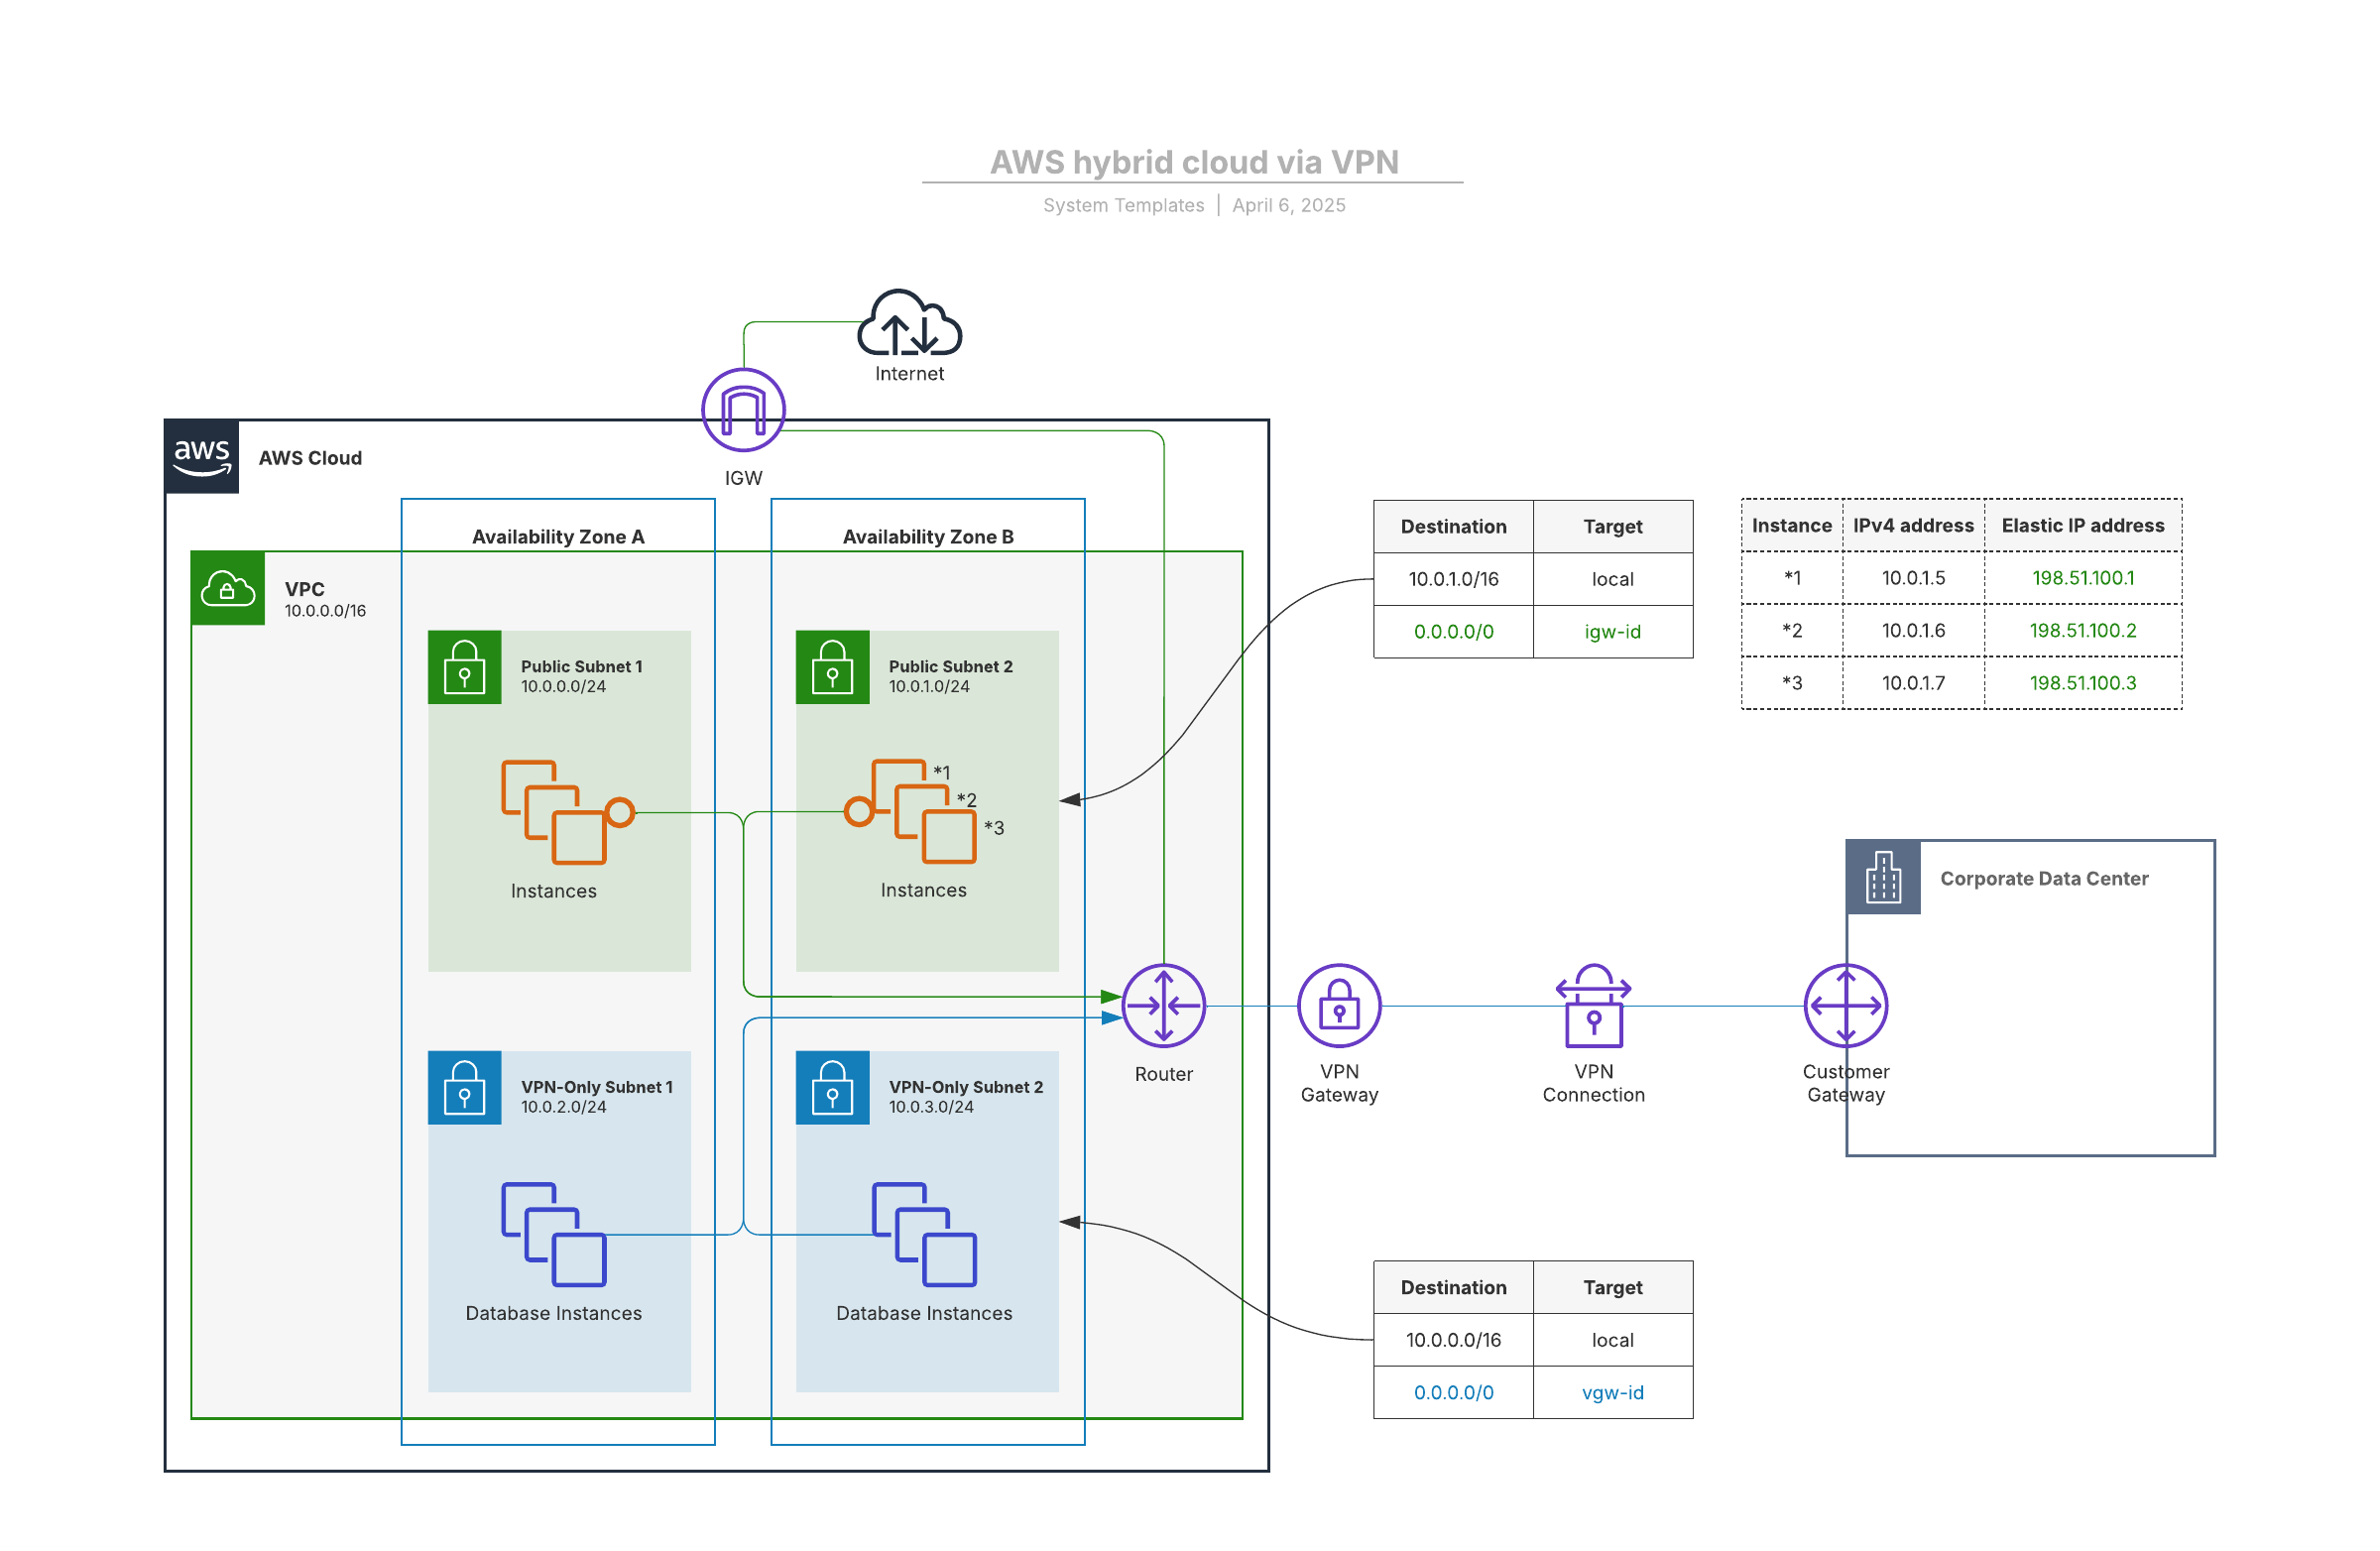Select elastic IP 198.51.100.2 cell

[2082, 630]
